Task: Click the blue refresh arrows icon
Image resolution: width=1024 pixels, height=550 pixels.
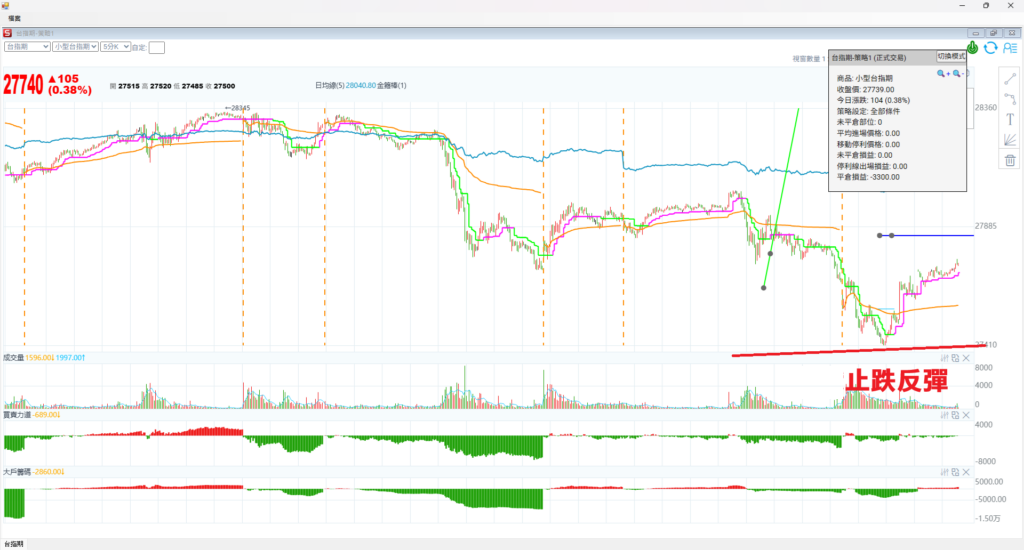Action: [990, 47]
